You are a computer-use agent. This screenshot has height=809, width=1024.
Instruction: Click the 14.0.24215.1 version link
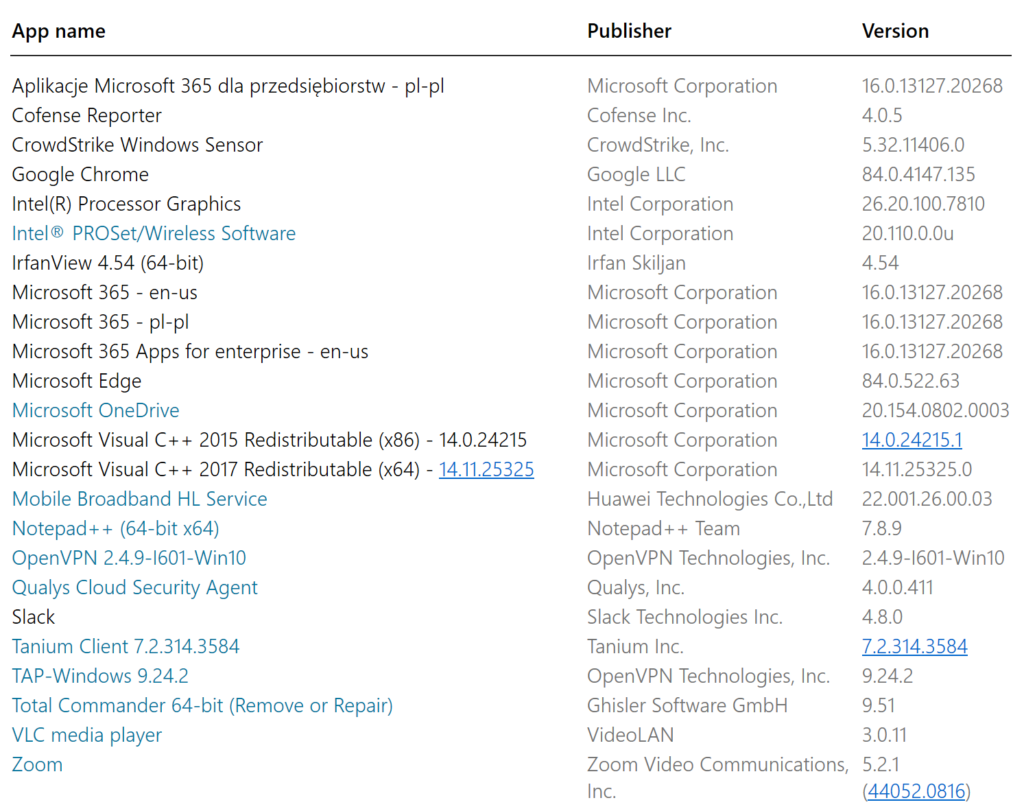click(912, 439)
